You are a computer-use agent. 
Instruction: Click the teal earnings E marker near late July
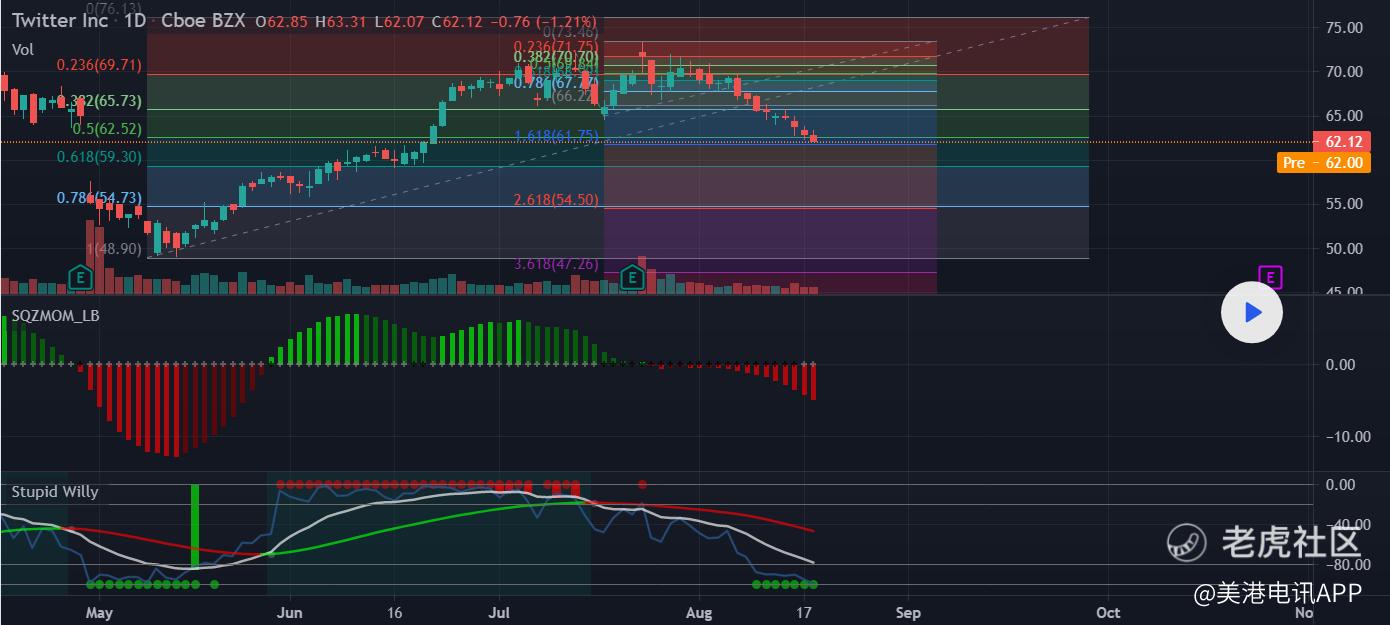tap(632, 277)
